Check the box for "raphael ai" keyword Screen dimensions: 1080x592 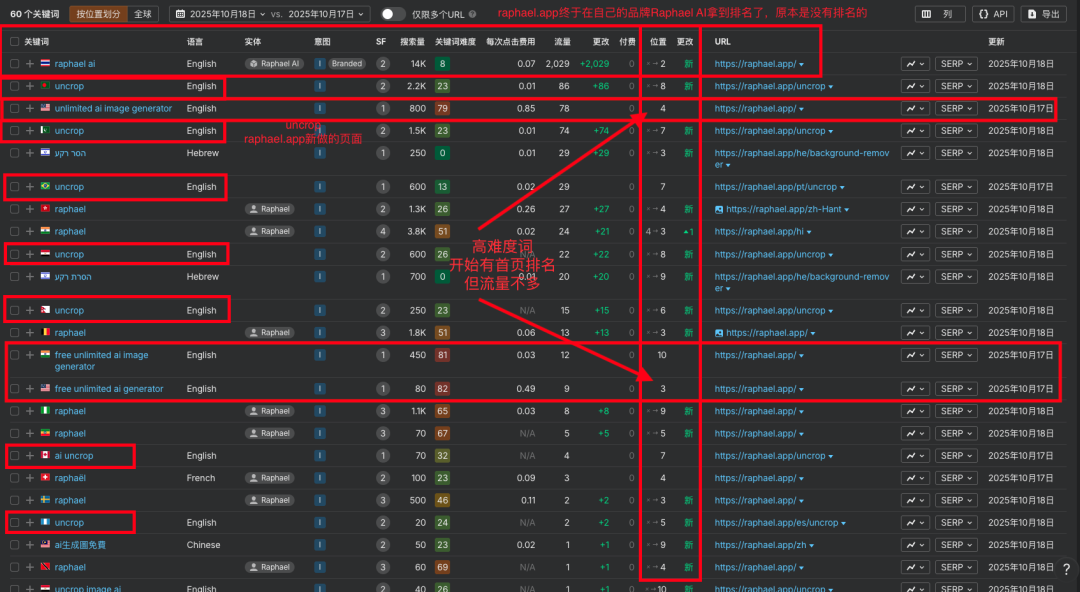pyautogui.click(x=14, y=63)
